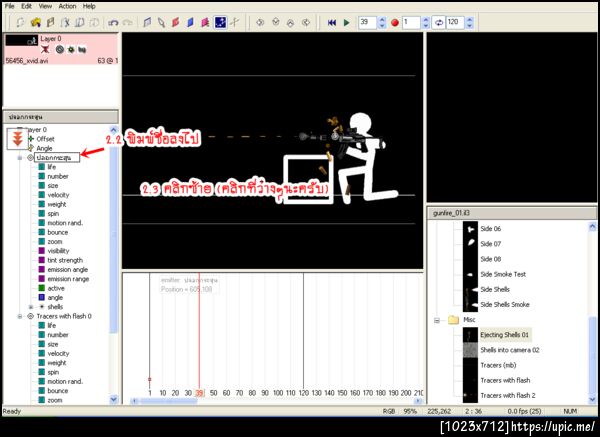Screen dimensions: 600x437
Task: Click the right-pointing navigation icon
Action: point(306,23)
